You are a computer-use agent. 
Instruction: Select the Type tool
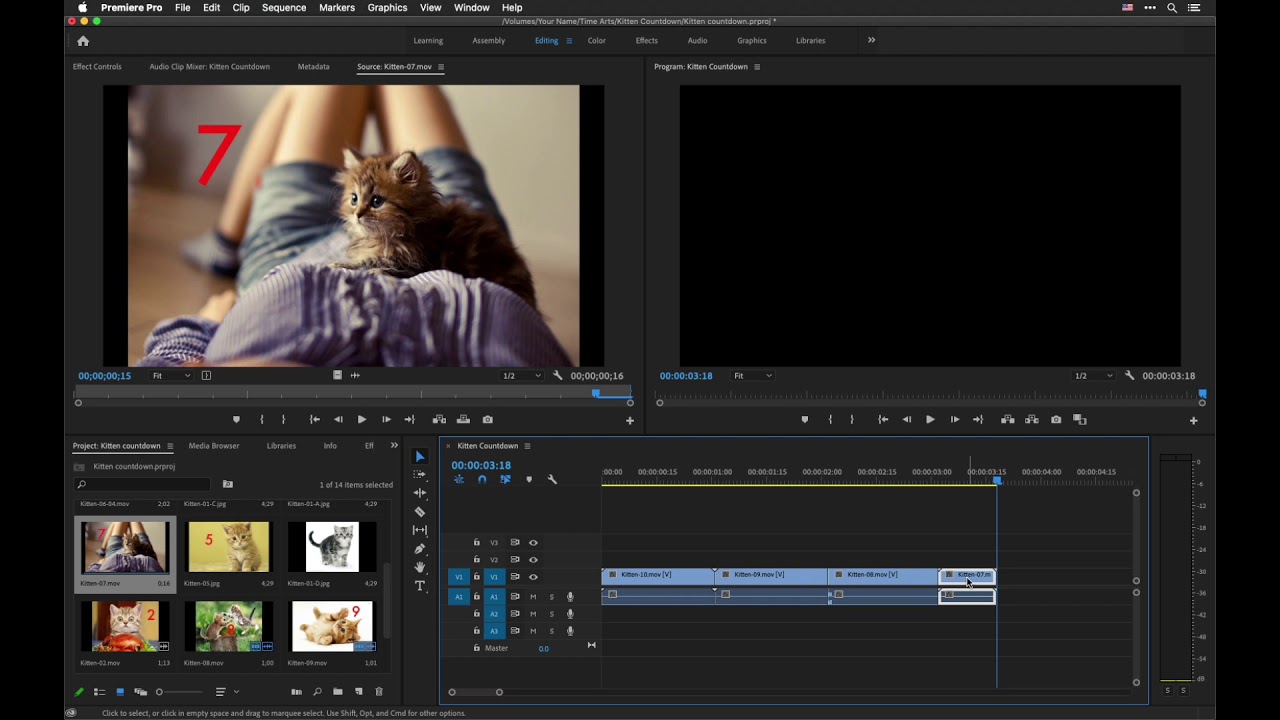pyautogui.click(x=420, y=586)
